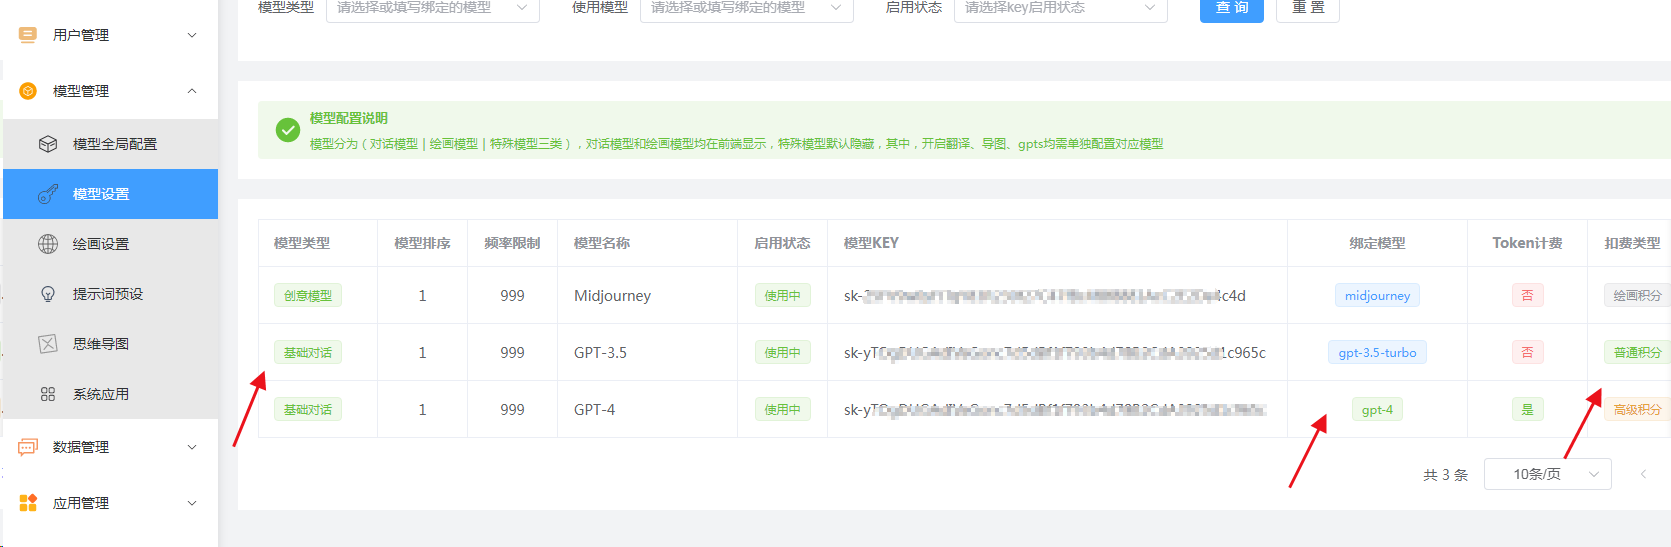Click the 模型排序 column header
Viewport: 1671px width, 547px height.
click(x=422, y=243)
